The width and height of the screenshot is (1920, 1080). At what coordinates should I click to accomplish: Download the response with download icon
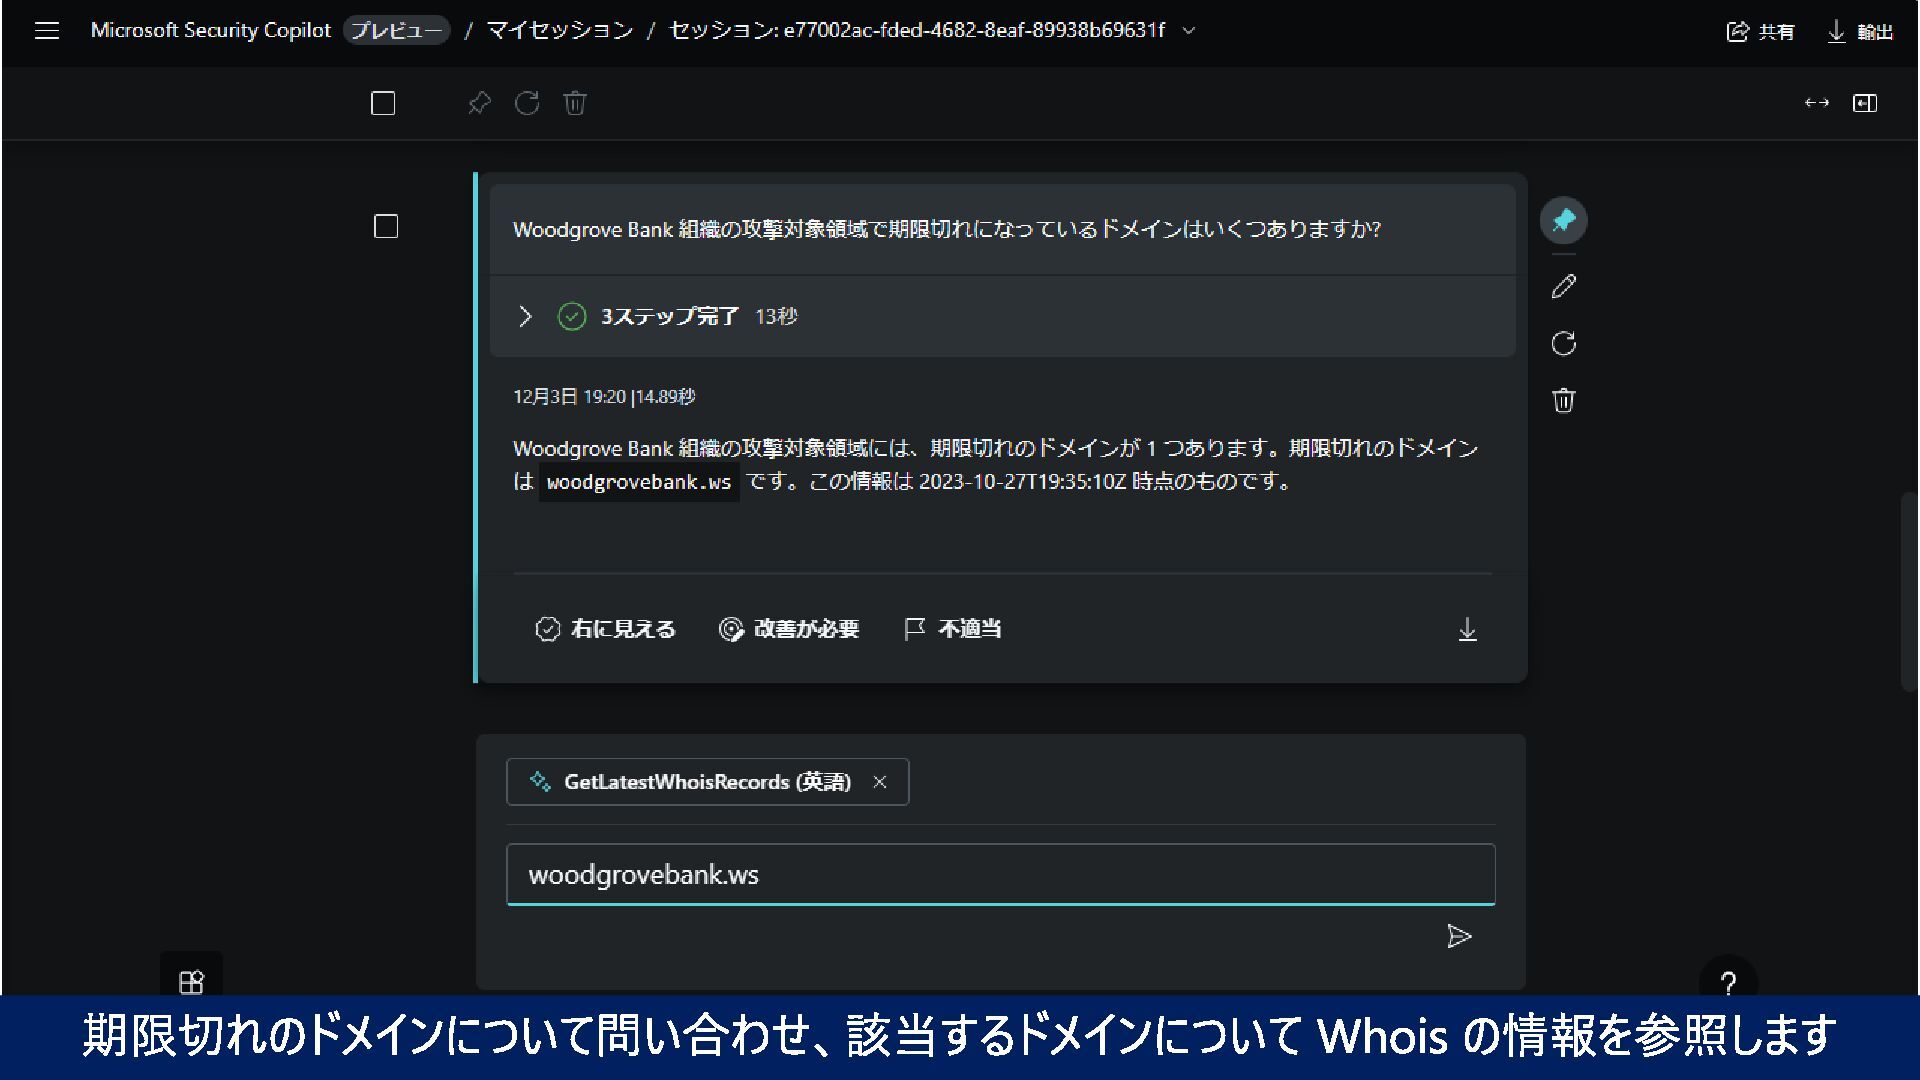point(1467,630)
